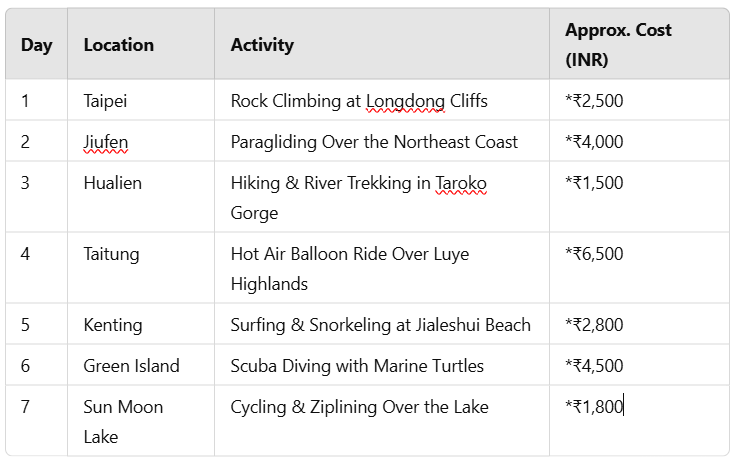Select the Hualien cell
The width and height of the screenshot is (734, 467).
pyautogui.click(x=141, y=197)
